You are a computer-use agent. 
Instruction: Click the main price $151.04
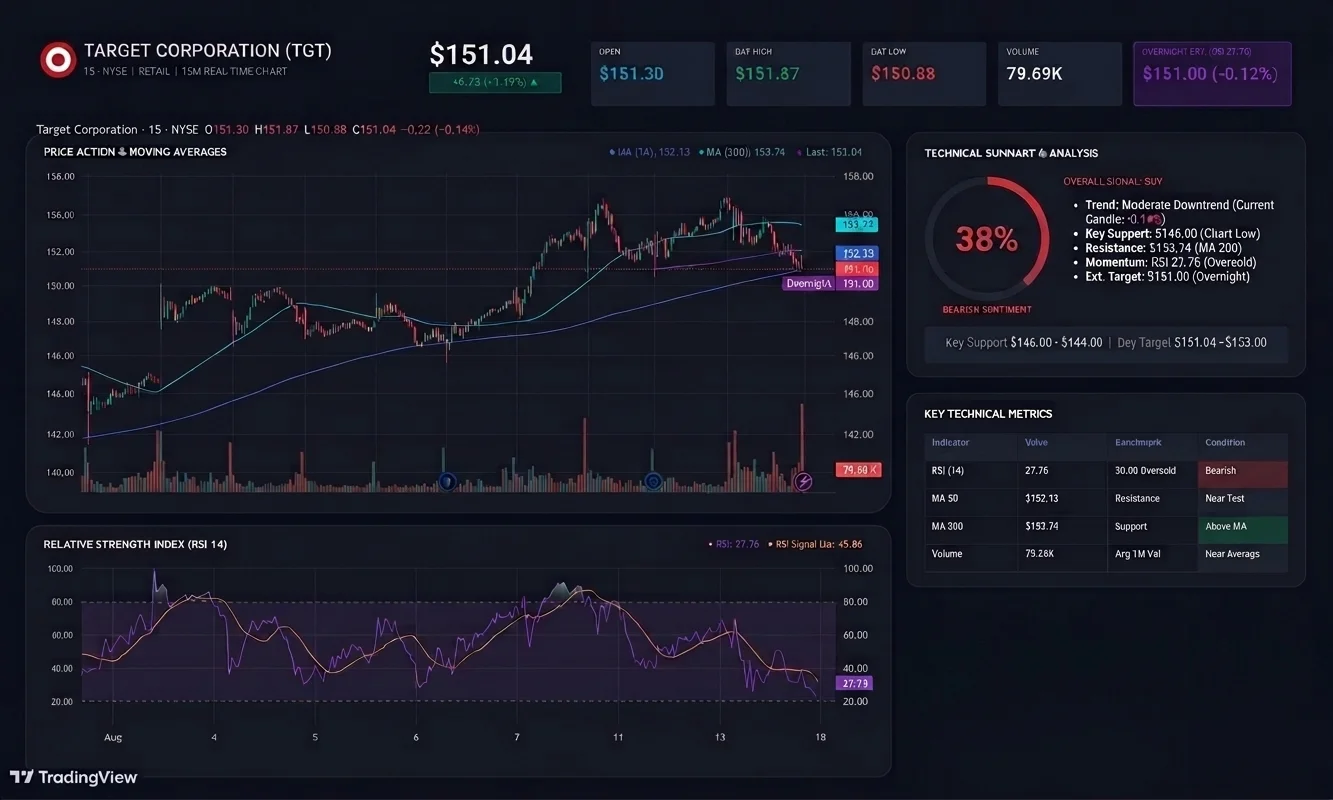[481, 54]
